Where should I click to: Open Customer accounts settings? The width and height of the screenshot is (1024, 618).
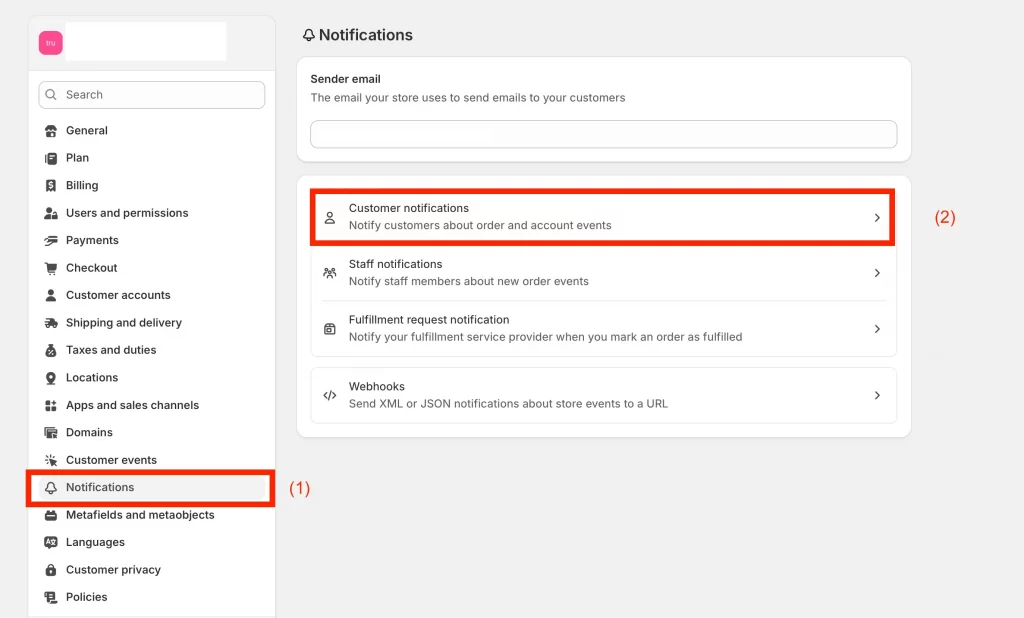coord(152,295)
